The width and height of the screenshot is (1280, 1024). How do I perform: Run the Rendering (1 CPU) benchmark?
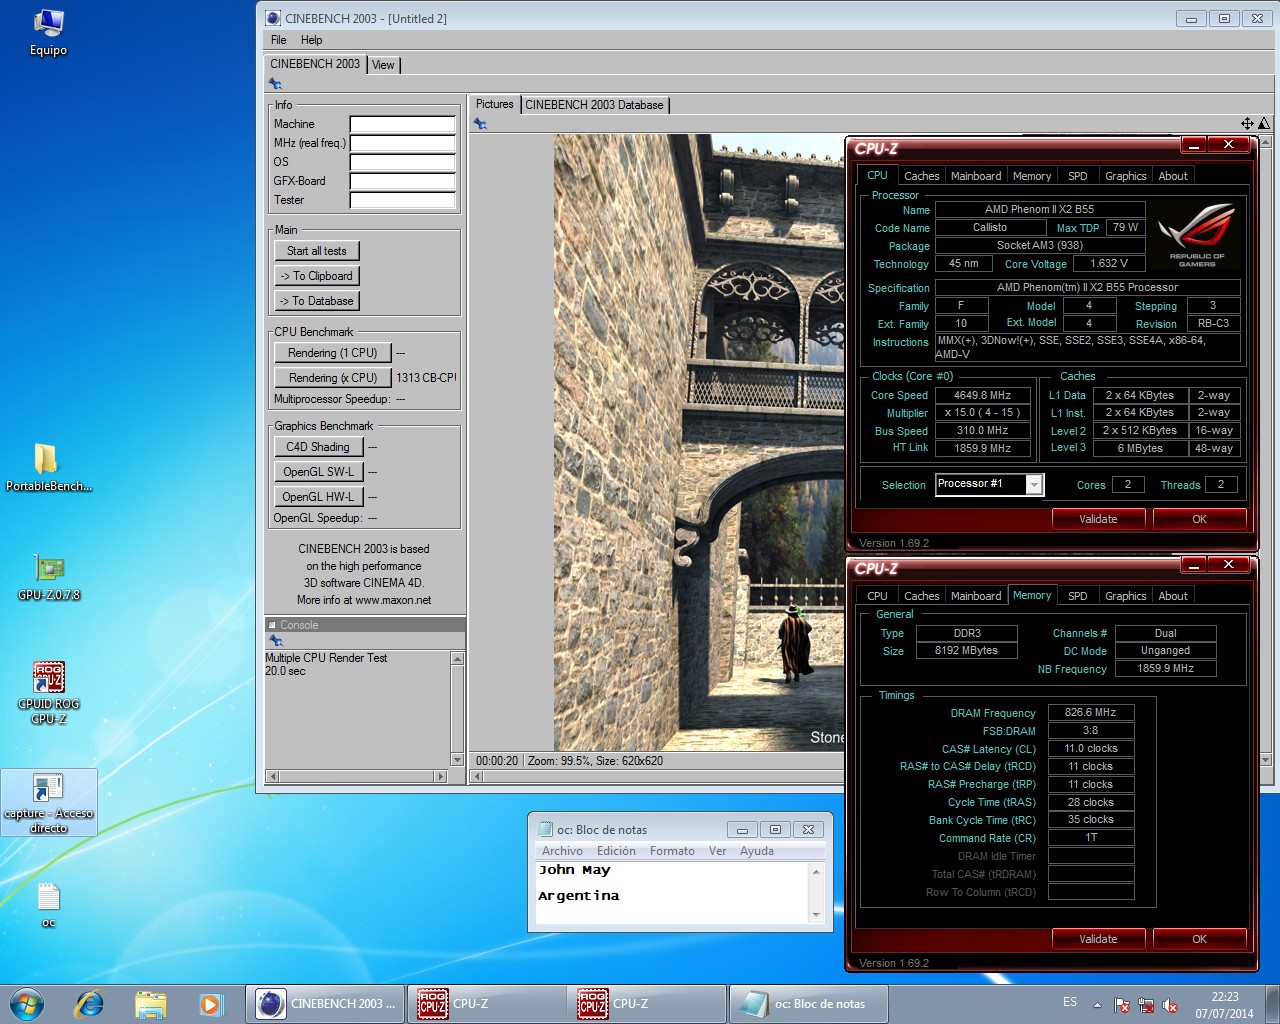point(333,353)
